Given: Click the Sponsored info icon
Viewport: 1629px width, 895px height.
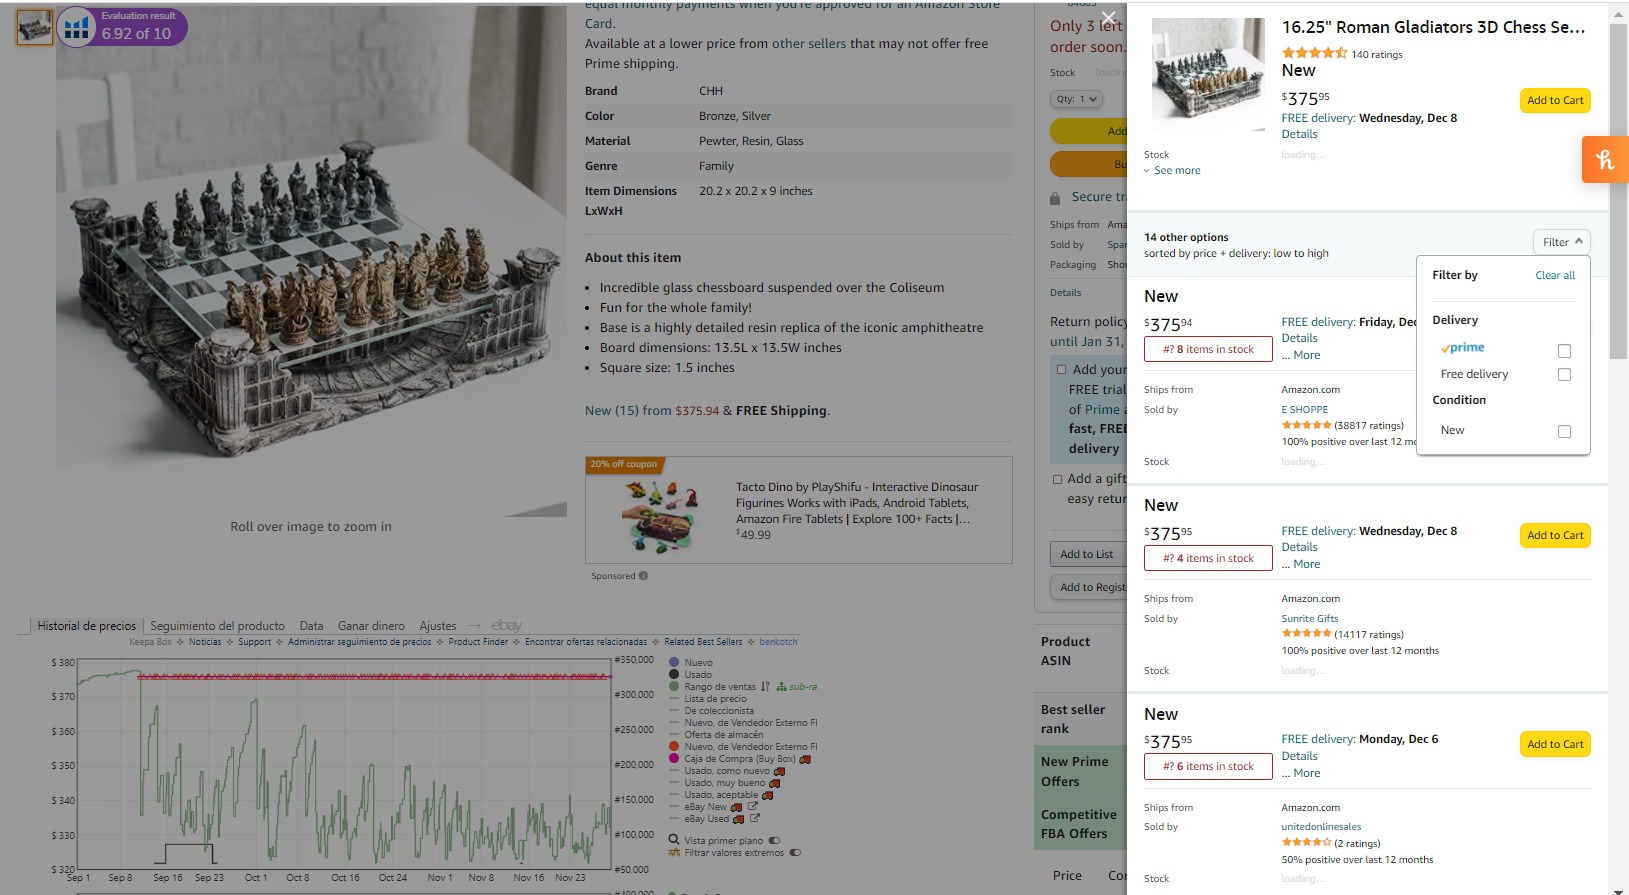Looking at the screenshot, I should pos(643,576).
